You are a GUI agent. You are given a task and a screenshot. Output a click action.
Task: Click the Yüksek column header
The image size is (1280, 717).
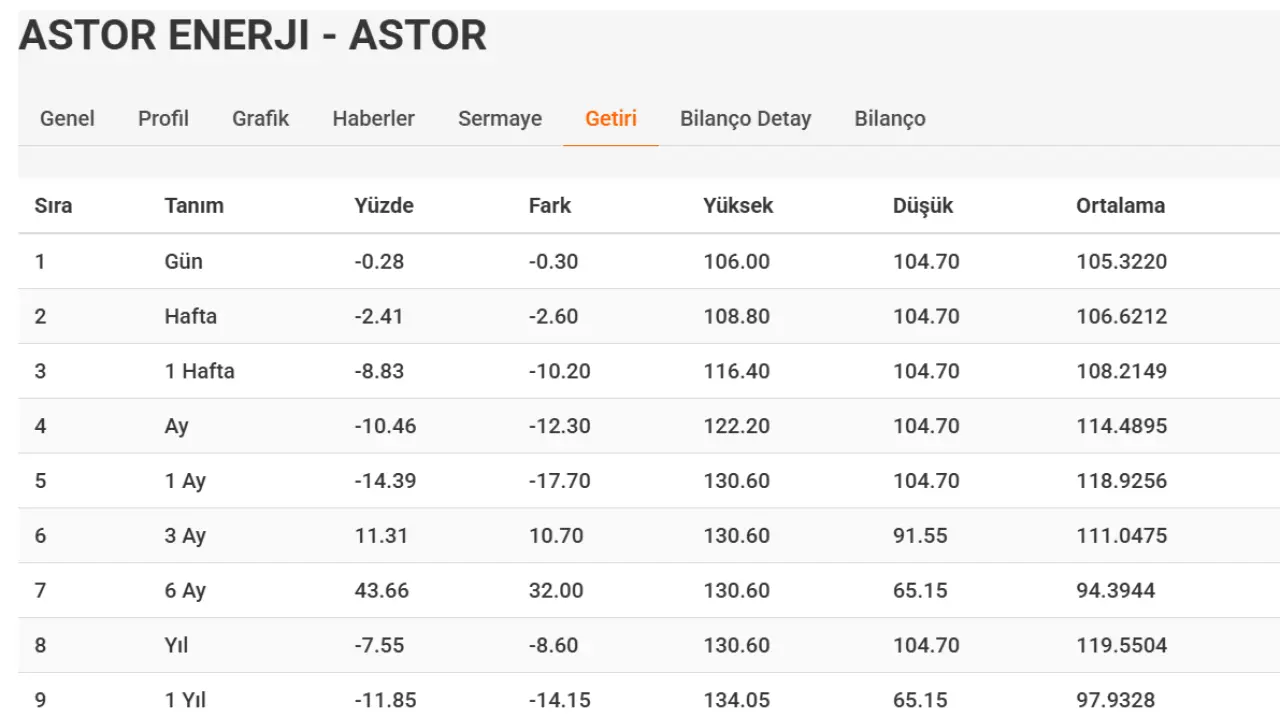point(738,206)
